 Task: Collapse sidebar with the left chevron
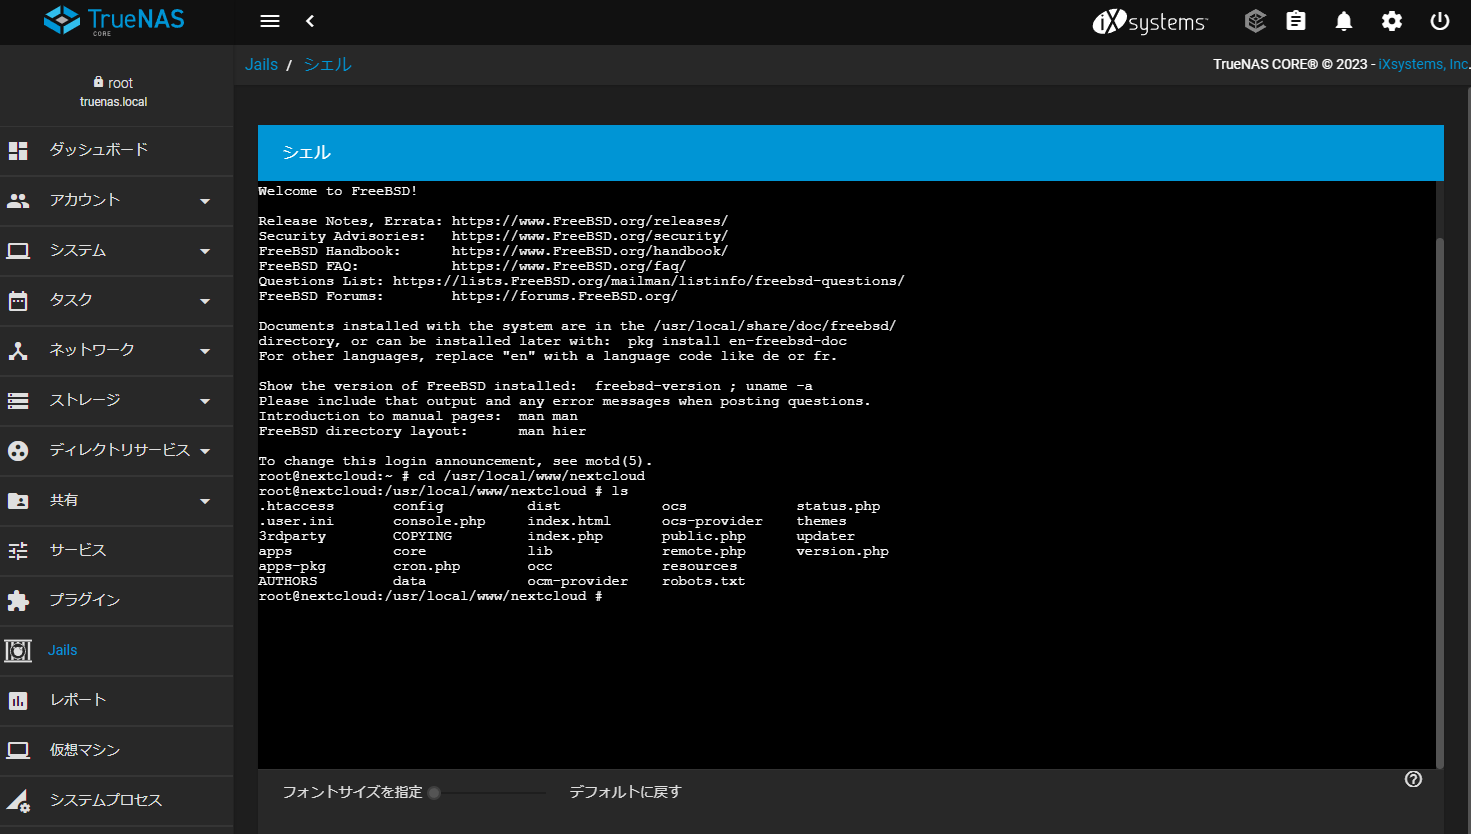(x=310, y=21)
